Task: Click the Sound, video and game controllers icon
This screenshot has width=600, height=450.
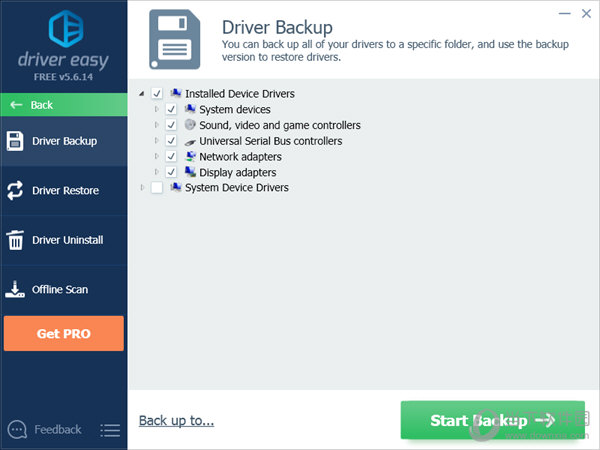Action: tap(190, 125)
